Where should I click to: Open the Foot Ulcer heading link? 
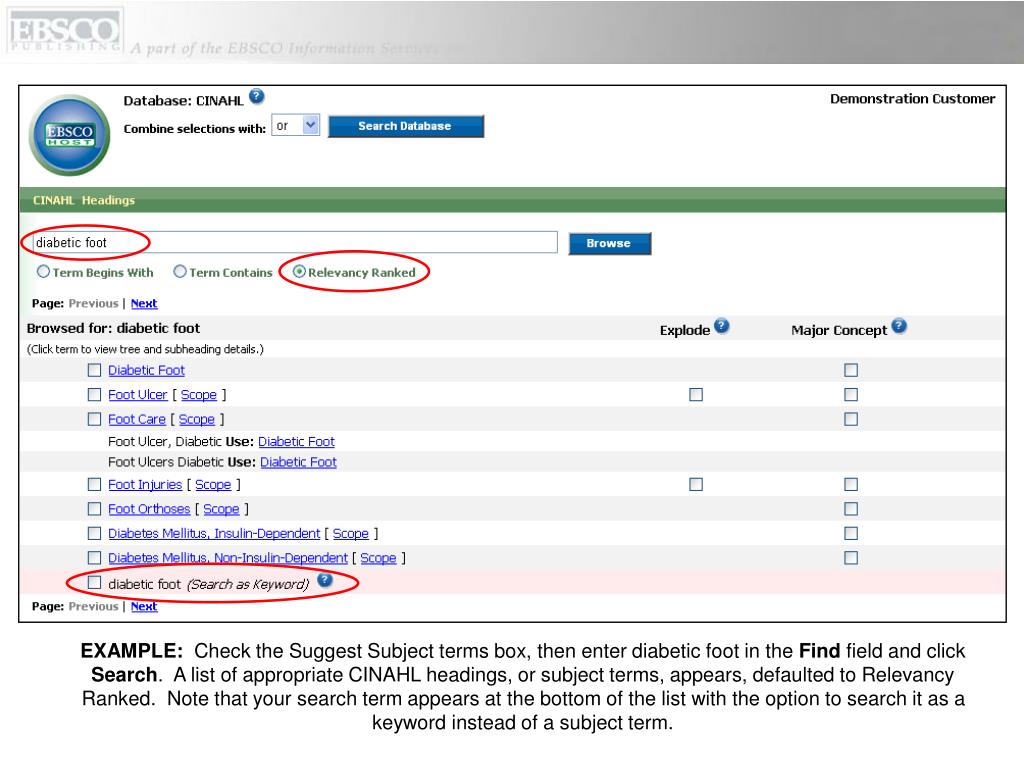click(138, 394)
